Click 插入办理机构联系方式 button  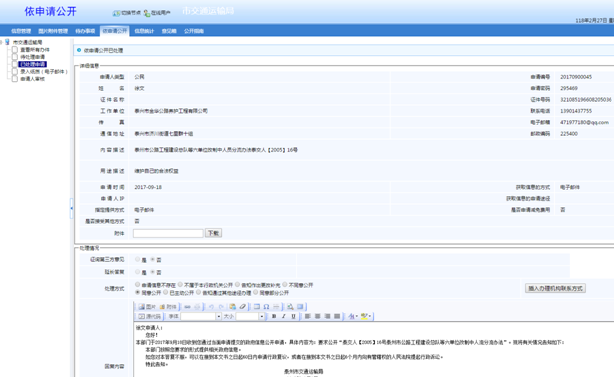click(x=555, y=288)
